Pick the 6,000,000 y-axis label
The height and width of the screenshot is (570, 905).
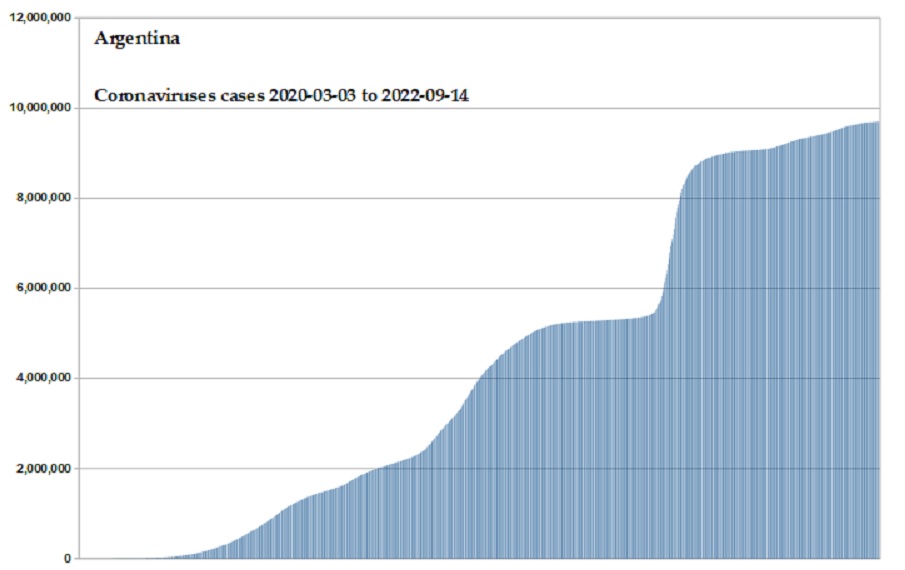(42, 288)
